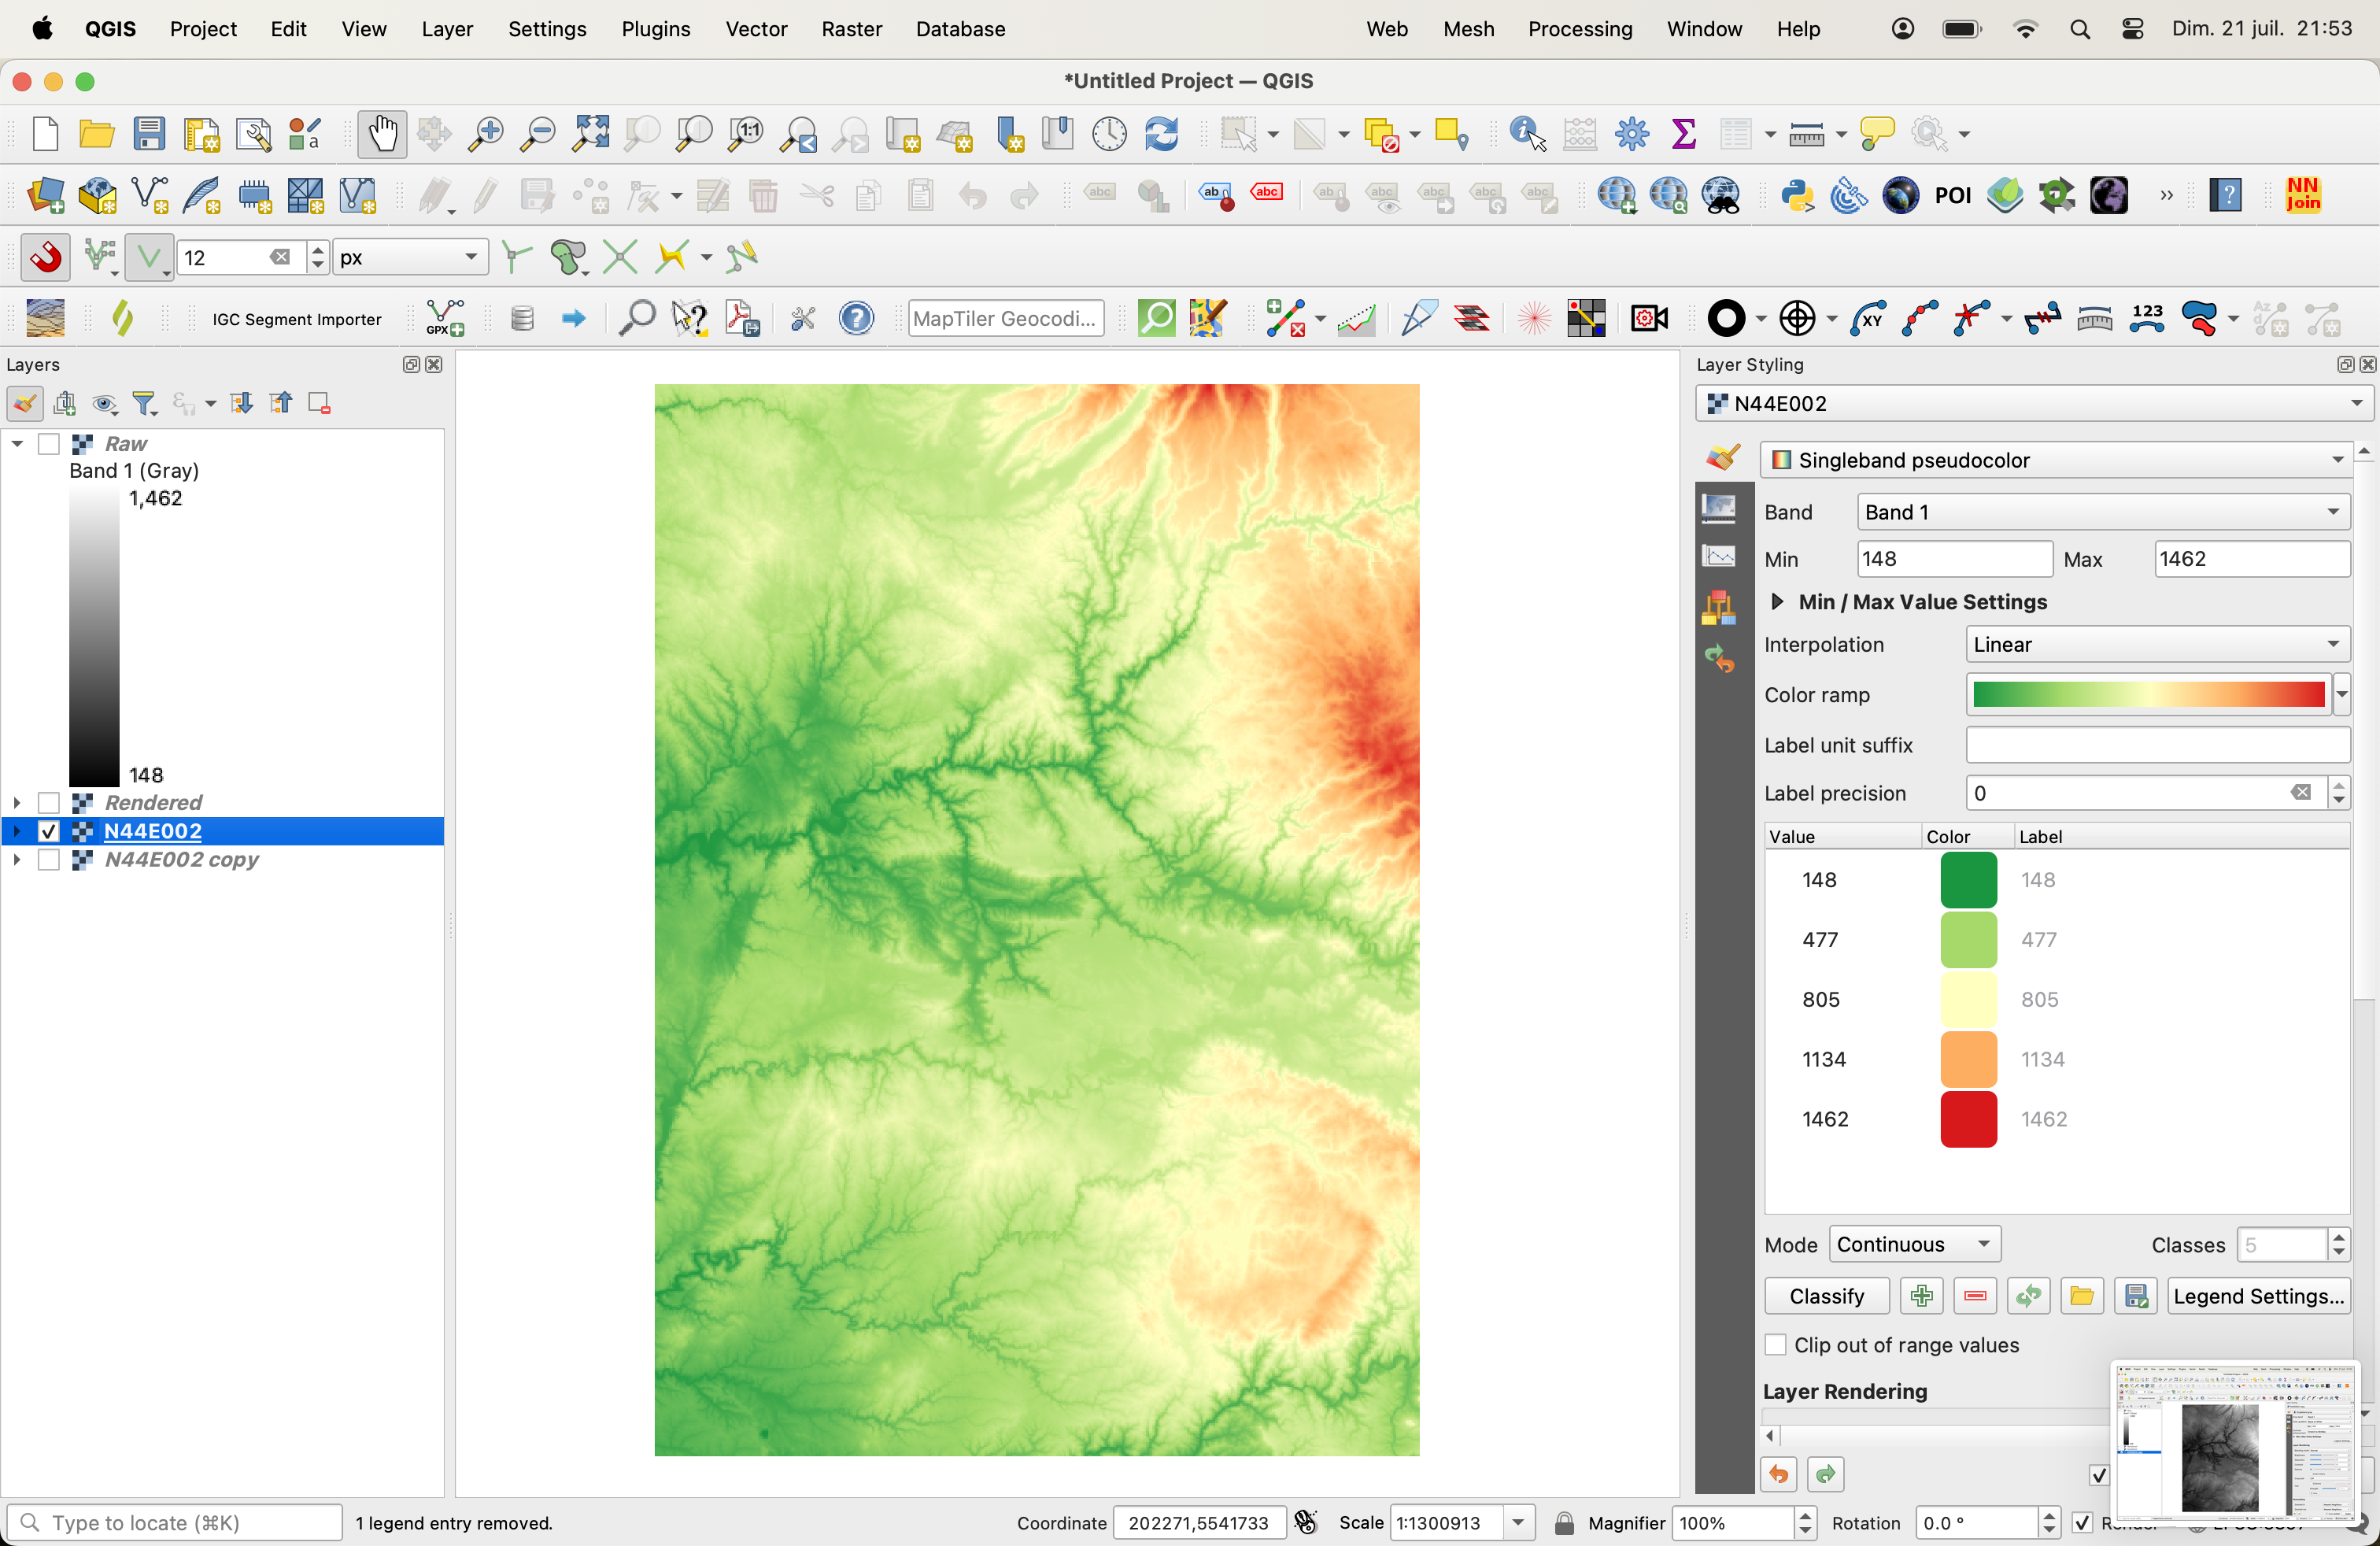Click the red color swatch for 1462
The width and height of the screenshot is (2380, 1546).
point(1969,1119)
